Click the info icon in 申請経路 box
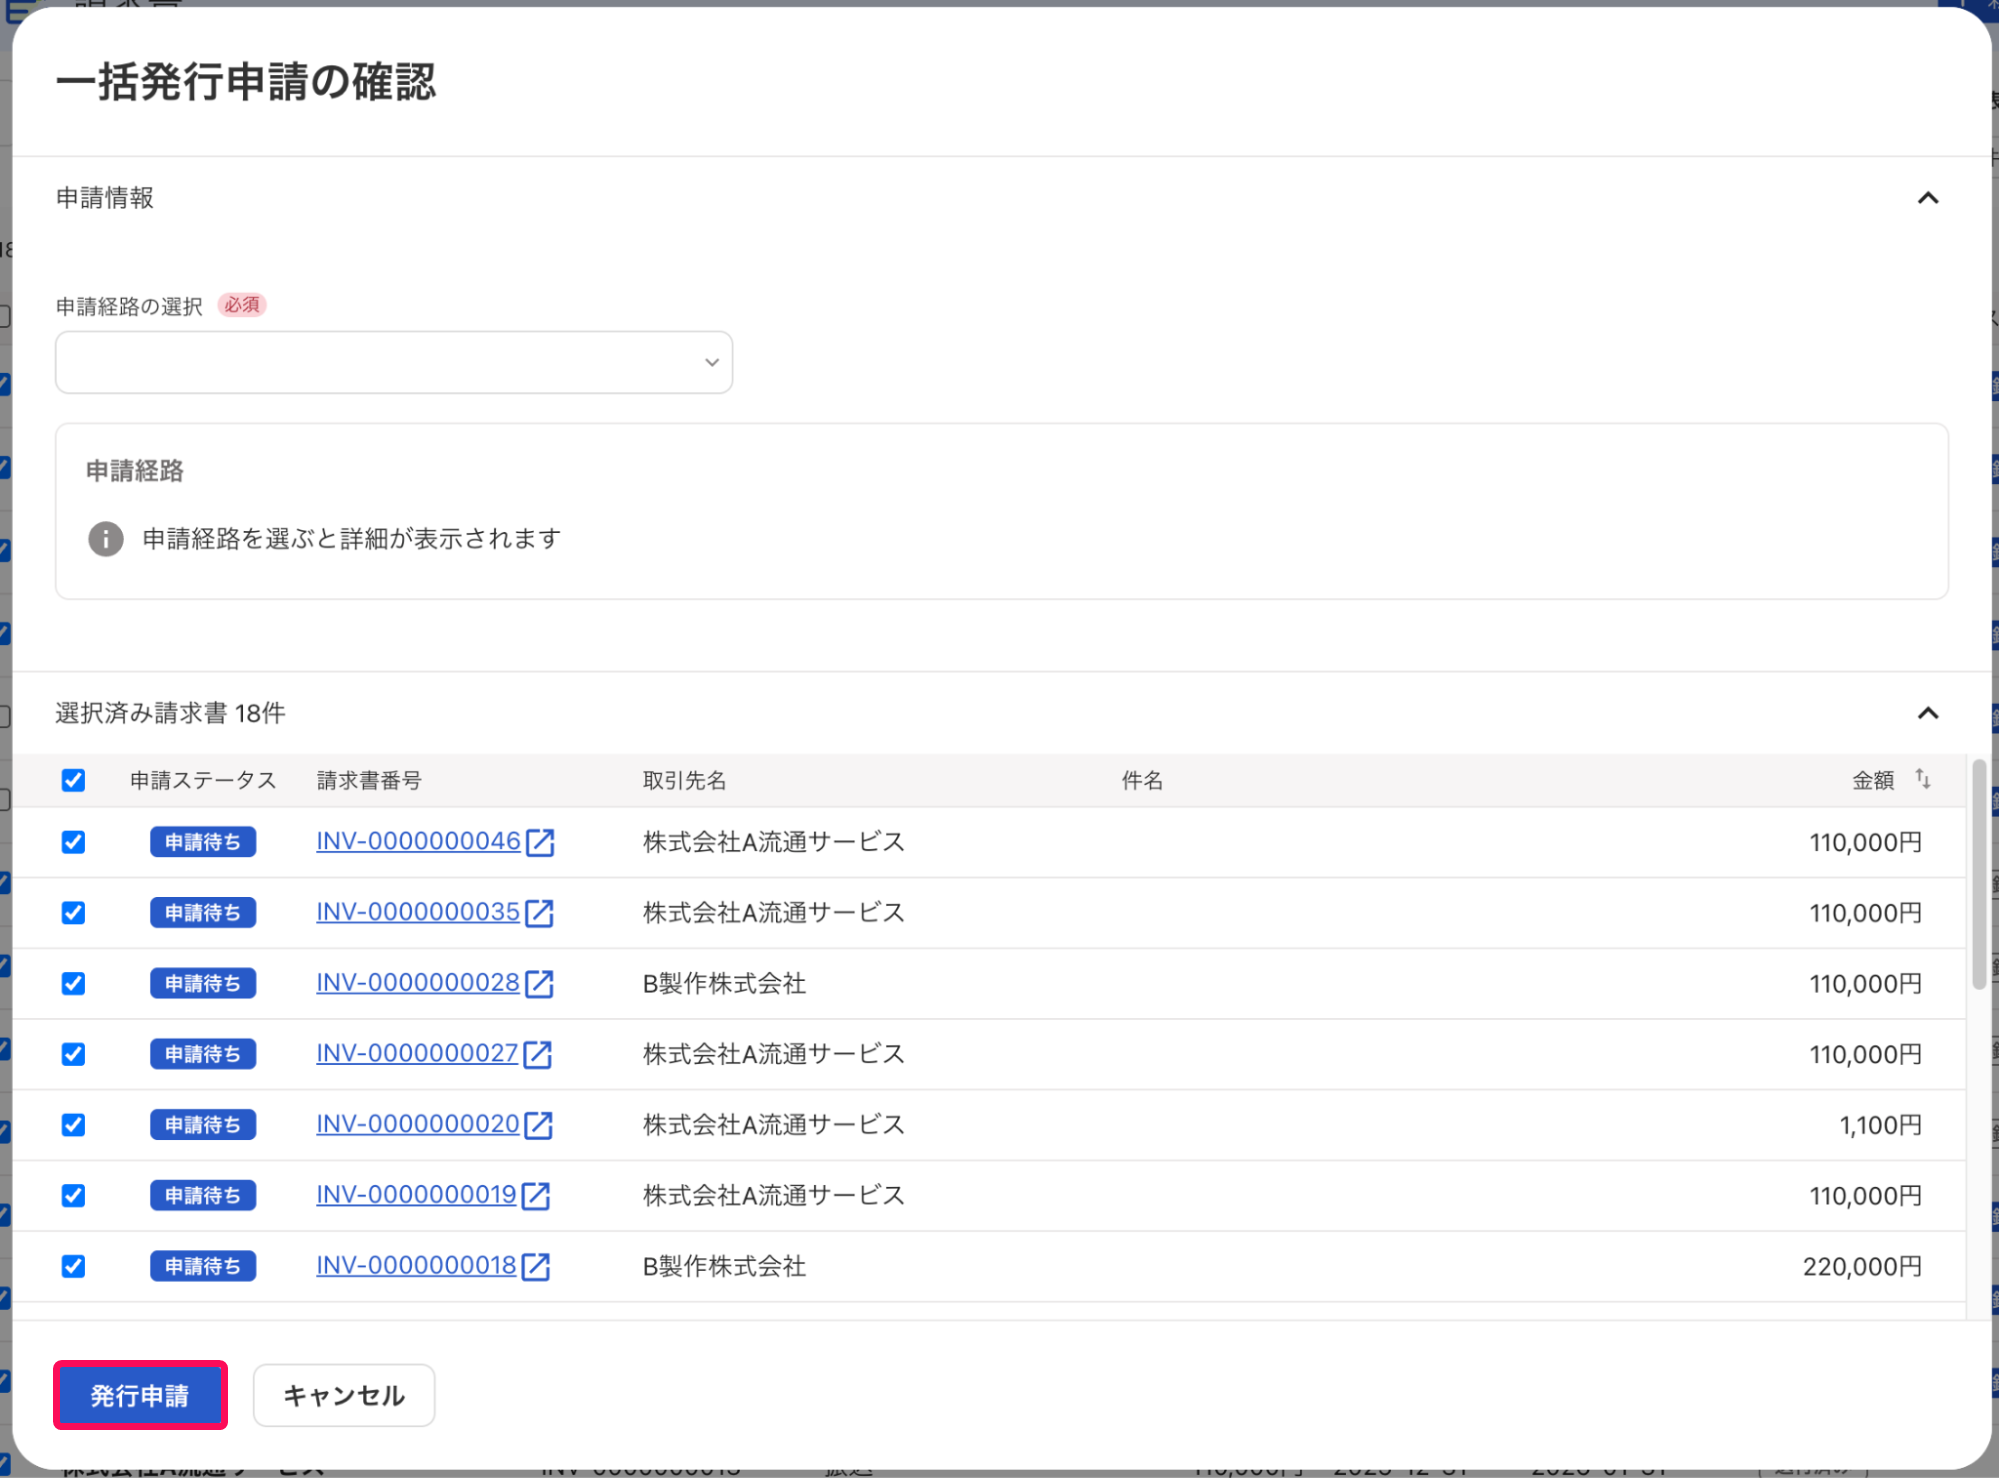 (106, 539)
